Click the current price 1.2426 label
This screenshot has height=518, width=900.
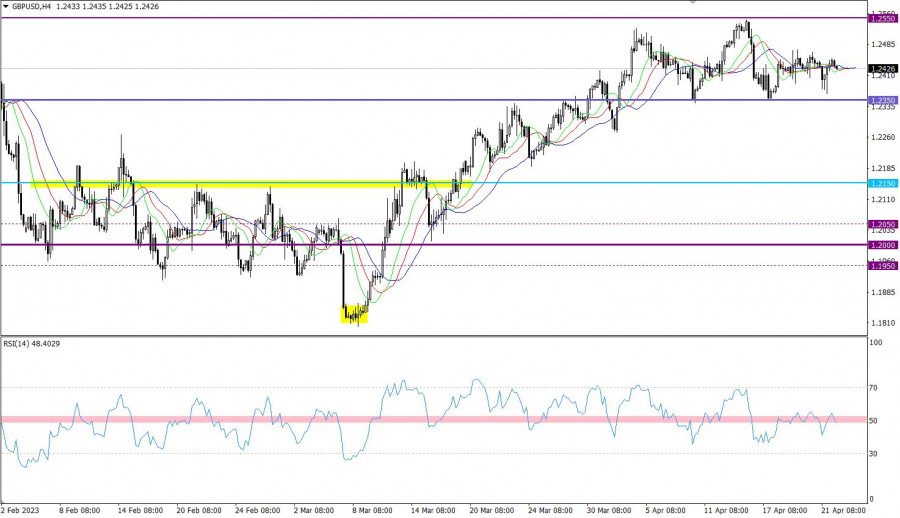click(882, 69)
